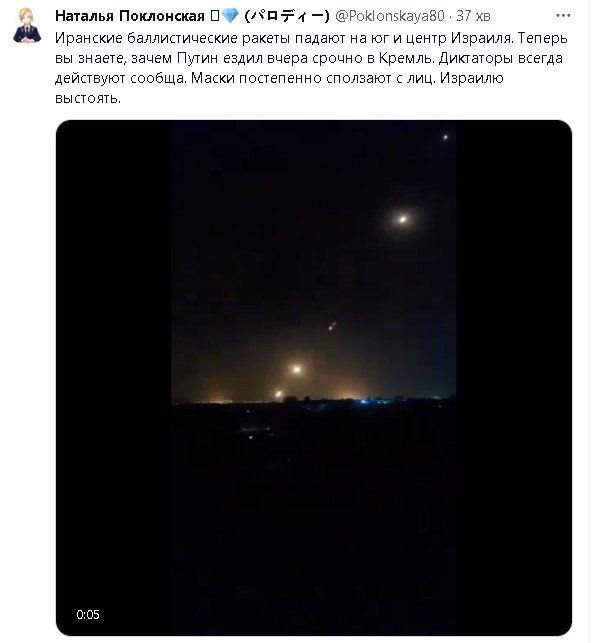Click the blue diamond emoji in the name
Viewport: 601px width, 643px height.
coord(230,16)
